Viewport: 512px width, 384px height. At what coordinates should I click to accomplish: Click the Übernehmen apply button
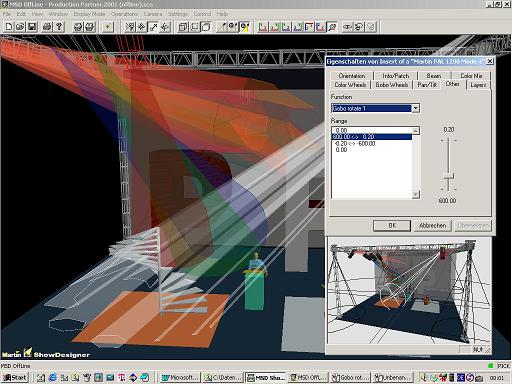point(473,225)
